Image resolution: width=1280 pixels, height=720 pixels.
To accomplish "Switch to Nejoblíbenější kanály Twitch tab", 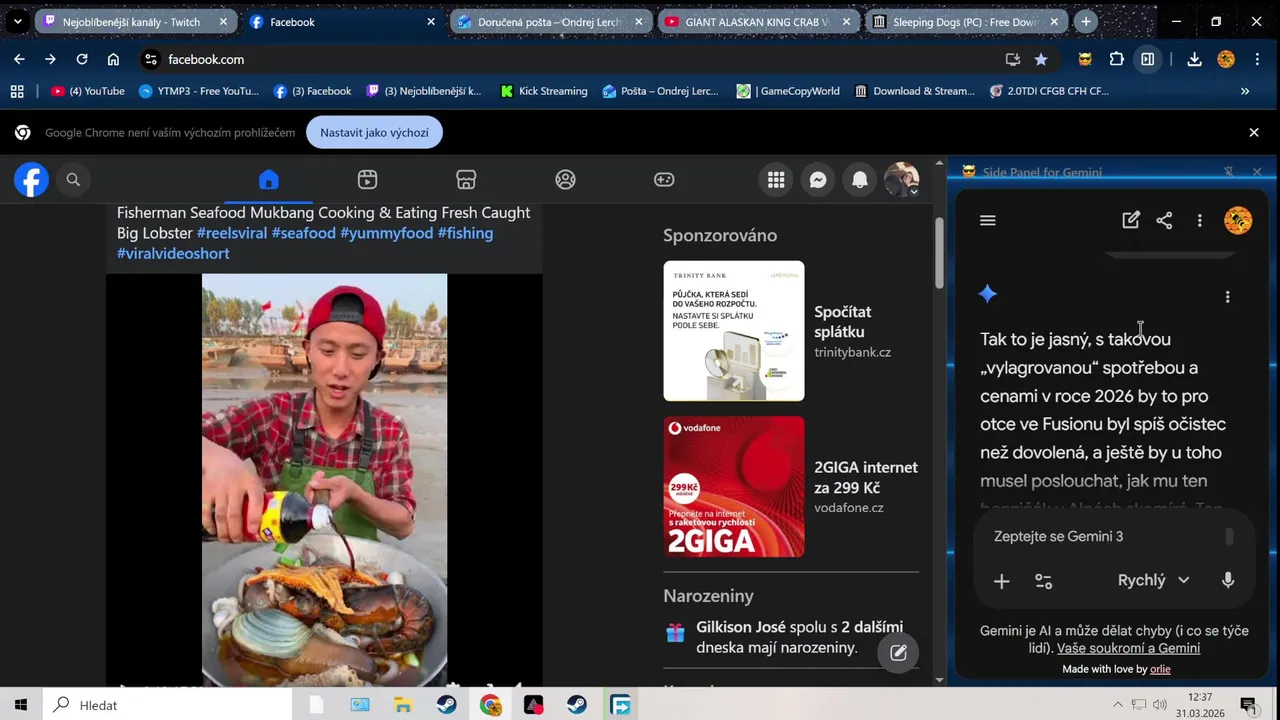I will (x=135, y=22).
